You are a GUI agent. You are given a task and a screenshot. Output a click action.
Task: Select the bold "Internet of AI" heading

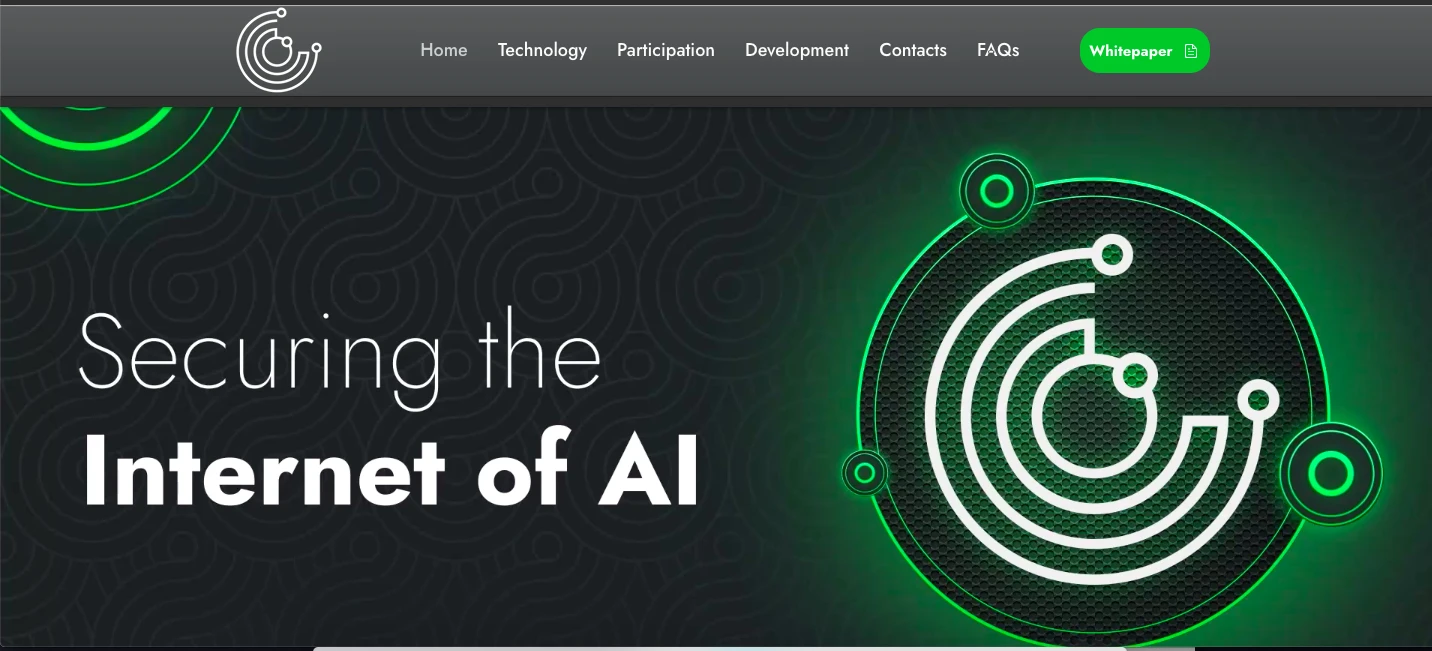click(x=390, y=470)
